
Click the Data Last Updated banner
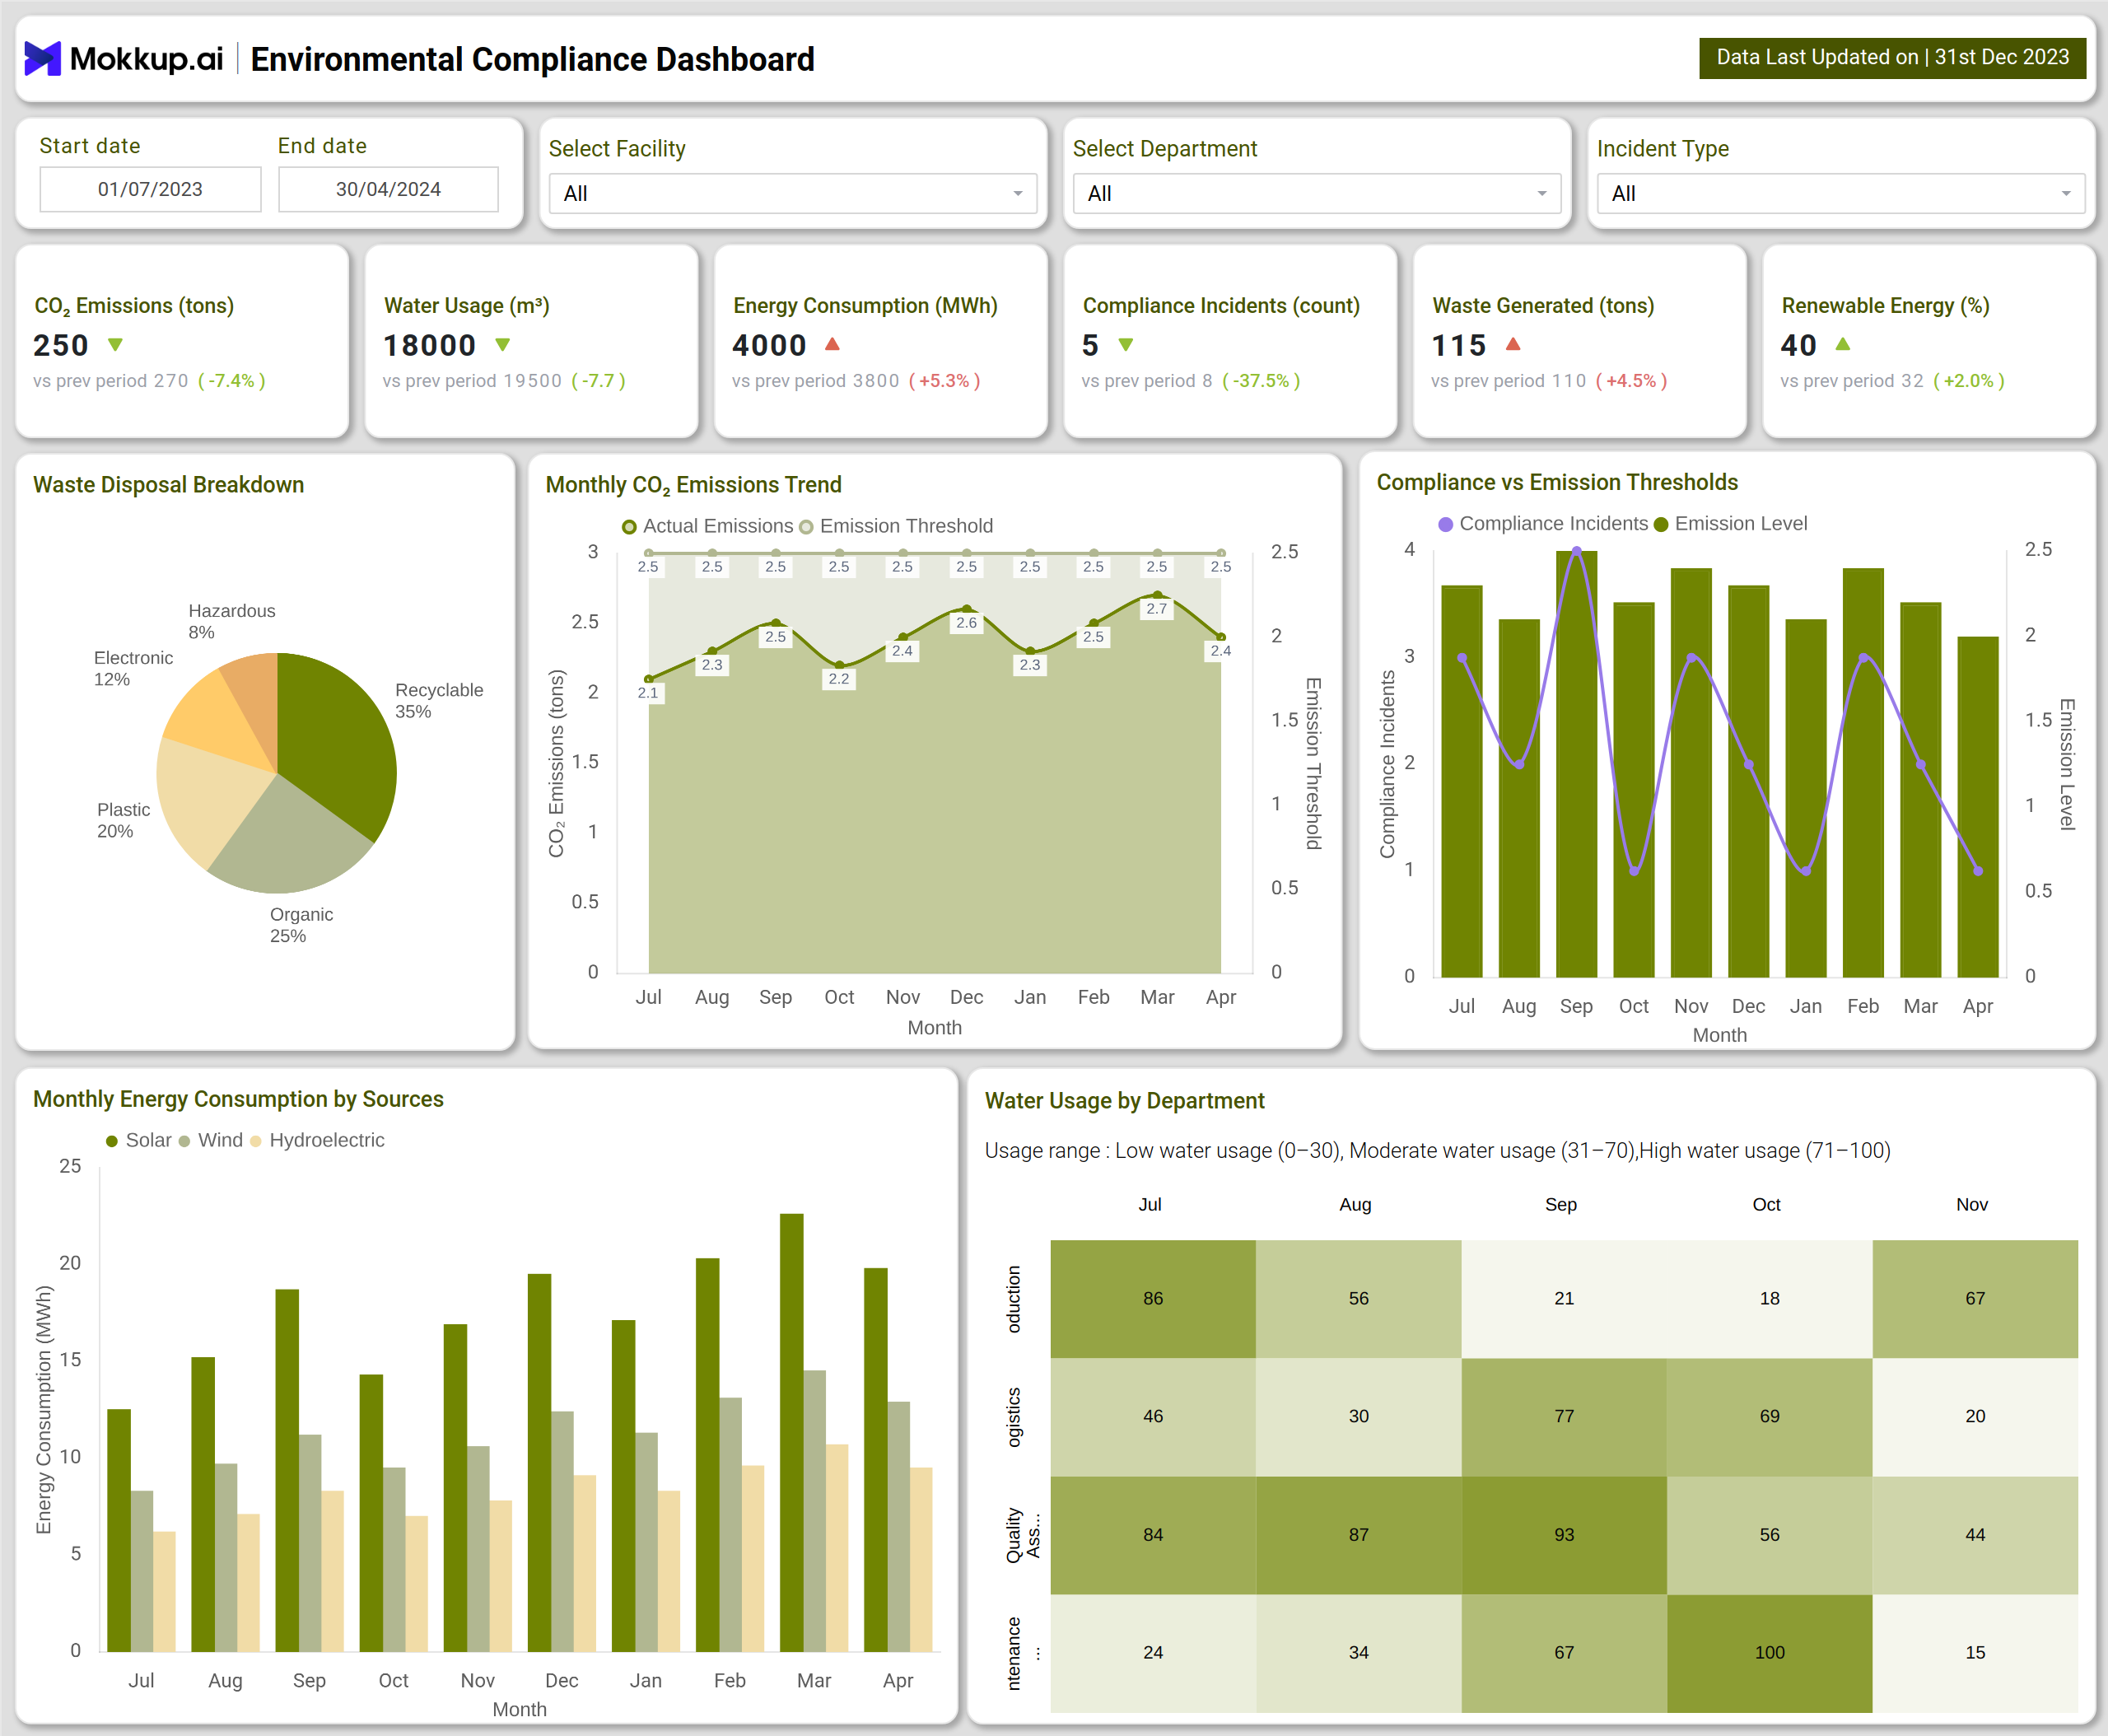tap(1892, 57)
